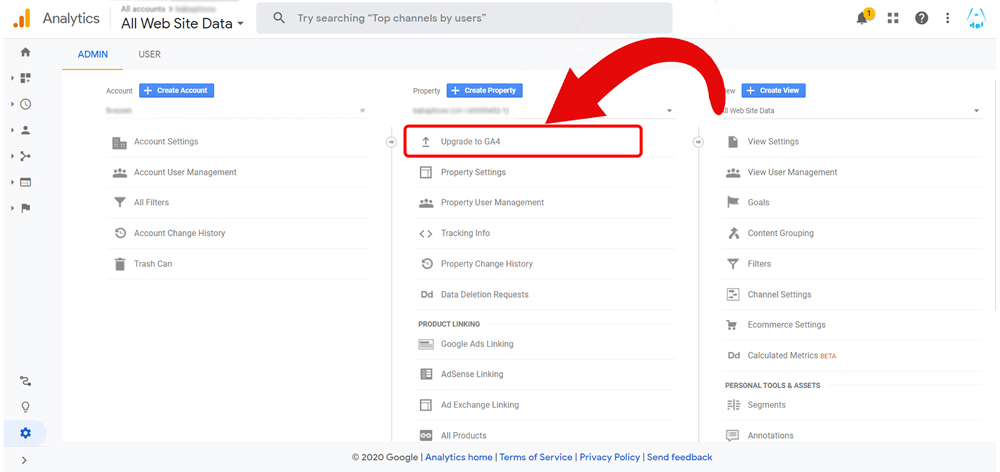Click arrow connector between Property and View columns
The height and width of the screenshot is (472, 1000).
pos(698,142)
